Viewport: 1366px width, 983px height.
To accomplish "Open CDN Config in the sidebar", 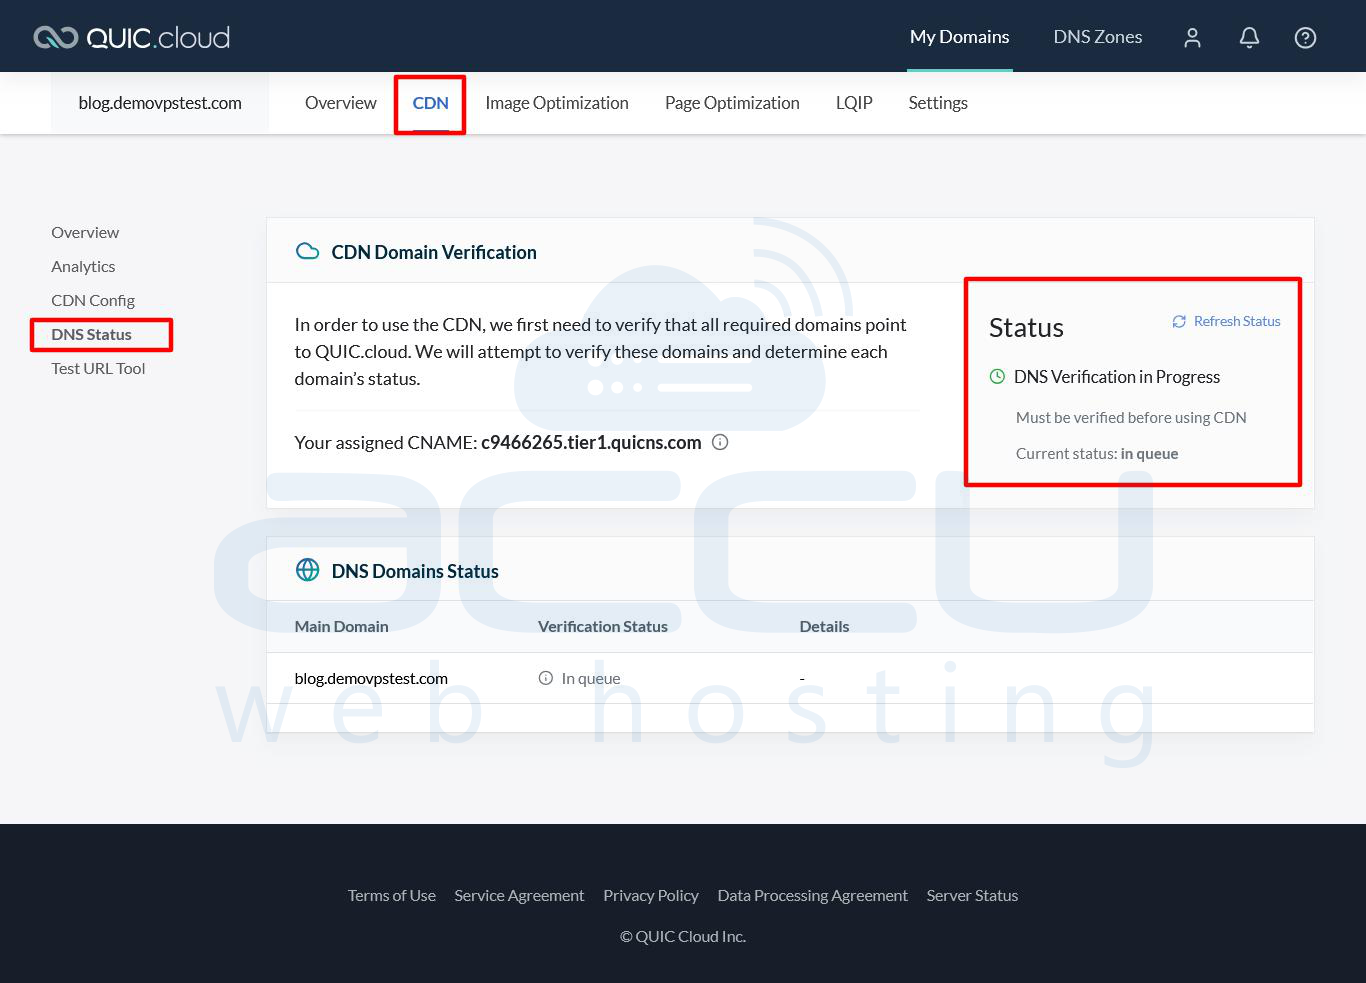I will click(93, 300).
